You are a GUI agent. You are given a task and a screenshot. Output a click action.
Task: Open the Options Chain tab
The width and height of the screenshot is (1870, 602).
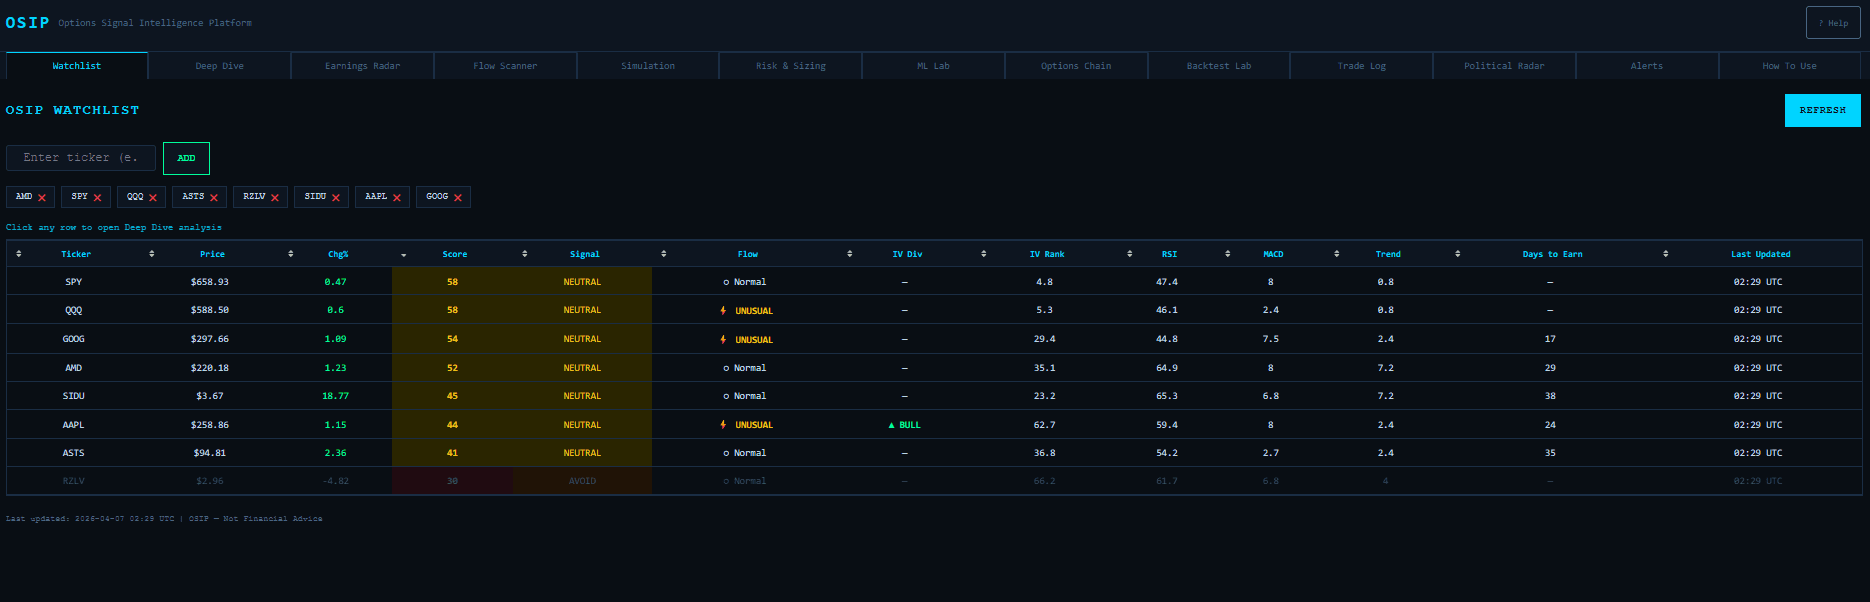coord(1076,66)
